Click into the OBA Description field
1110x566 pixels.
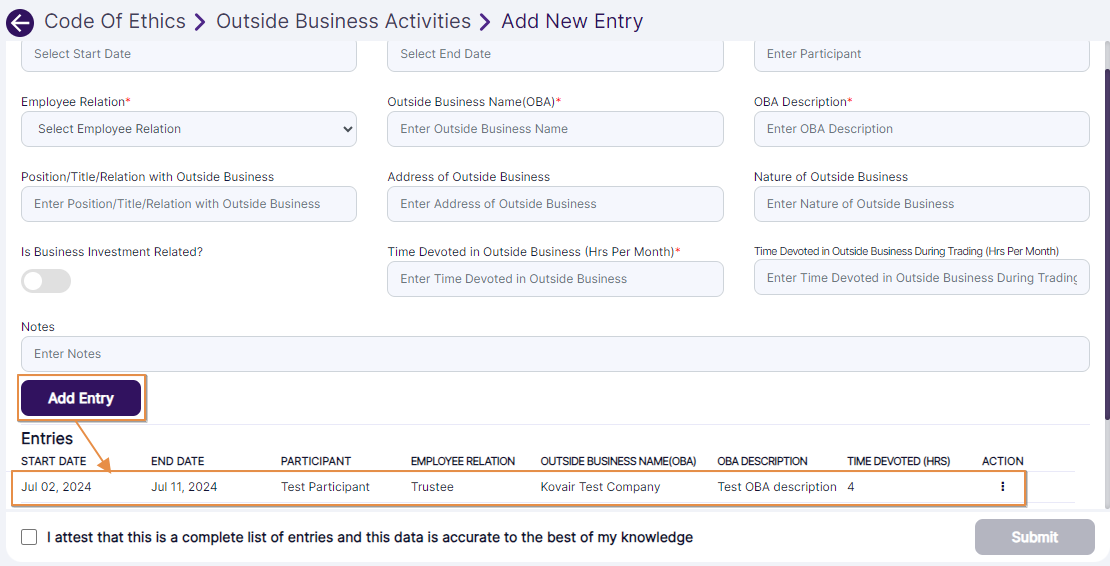click(921, 129)
